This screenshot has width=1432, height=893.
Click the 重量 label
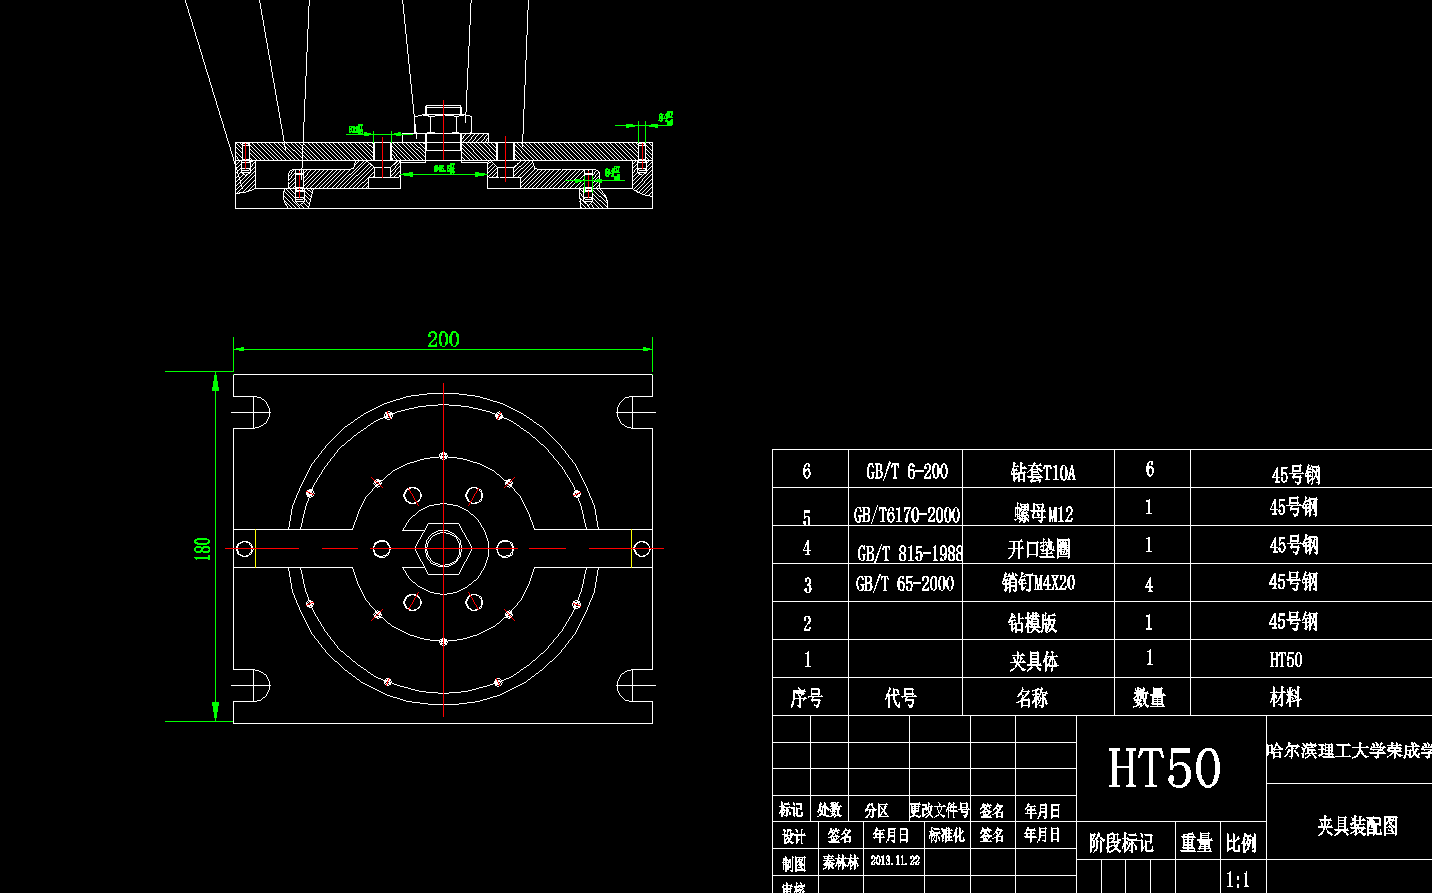point(1196,843)
